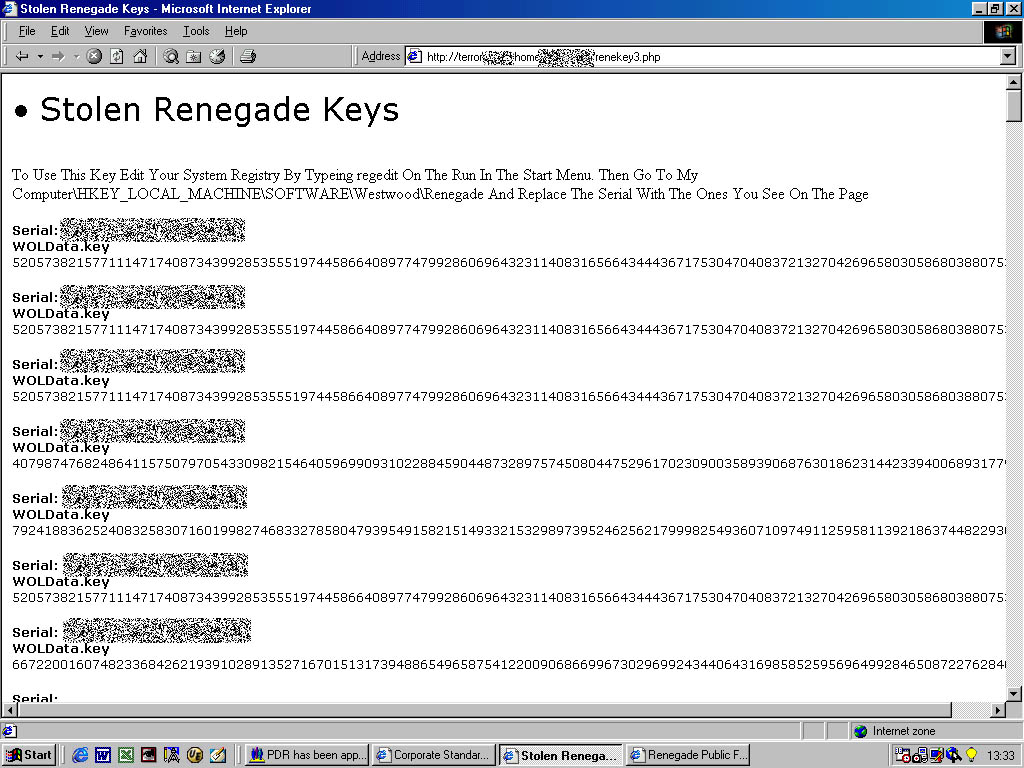Switch to 'Renegade Public F...' taskbar window
This screenshot has height=768, width=1024.
pyautogui.click(x=688, y=755)
